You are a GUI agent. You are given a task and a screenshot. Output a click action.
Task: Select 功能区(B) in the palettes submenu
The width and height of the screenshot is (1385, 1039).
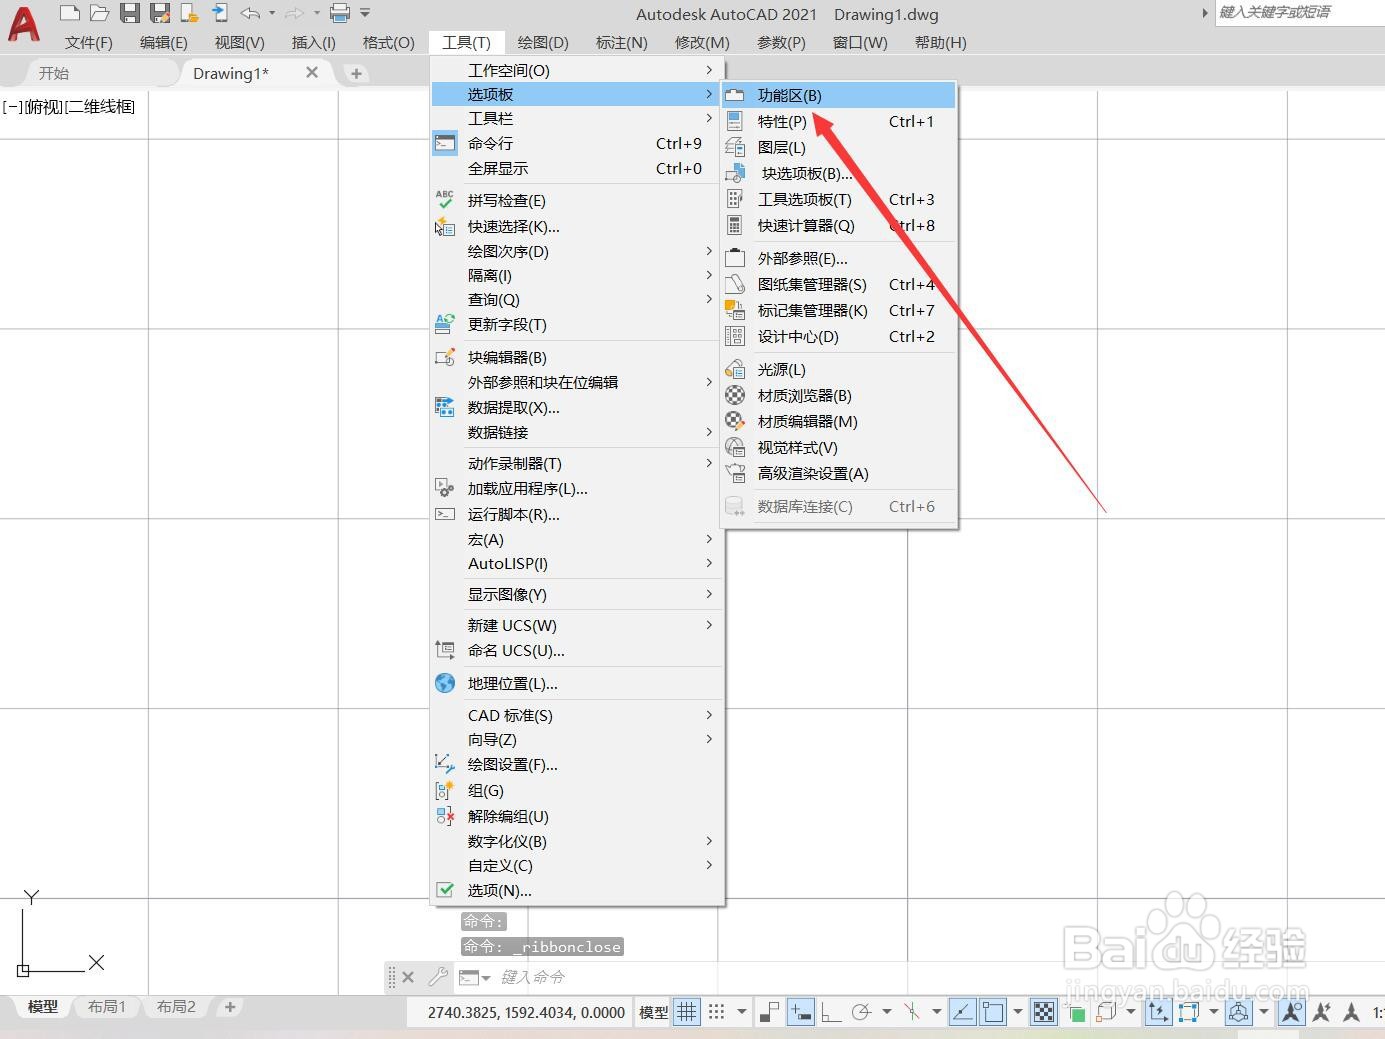(839, 95)
